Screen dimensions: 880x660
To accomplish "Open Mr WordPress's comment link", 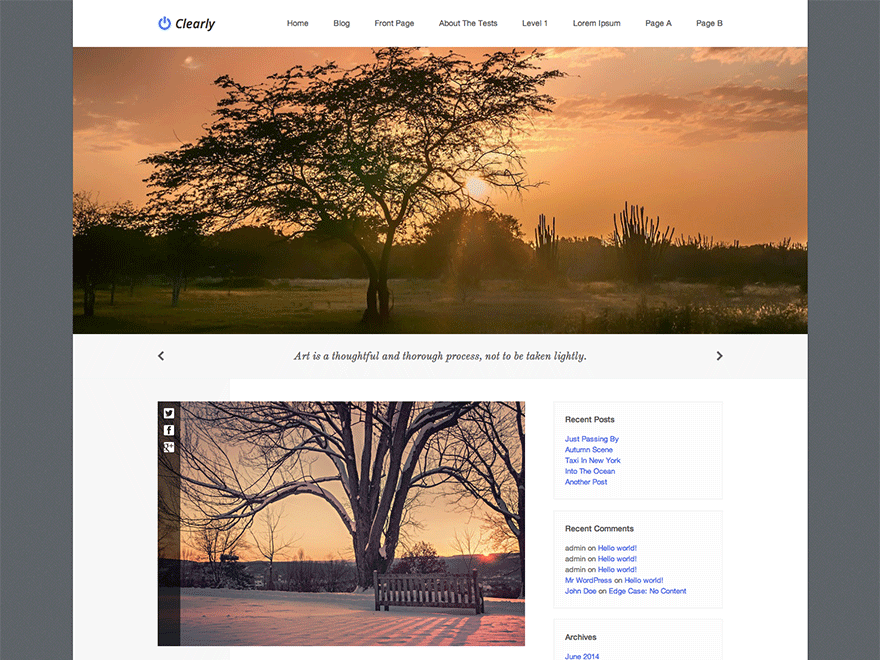I will tap(587, 579).
